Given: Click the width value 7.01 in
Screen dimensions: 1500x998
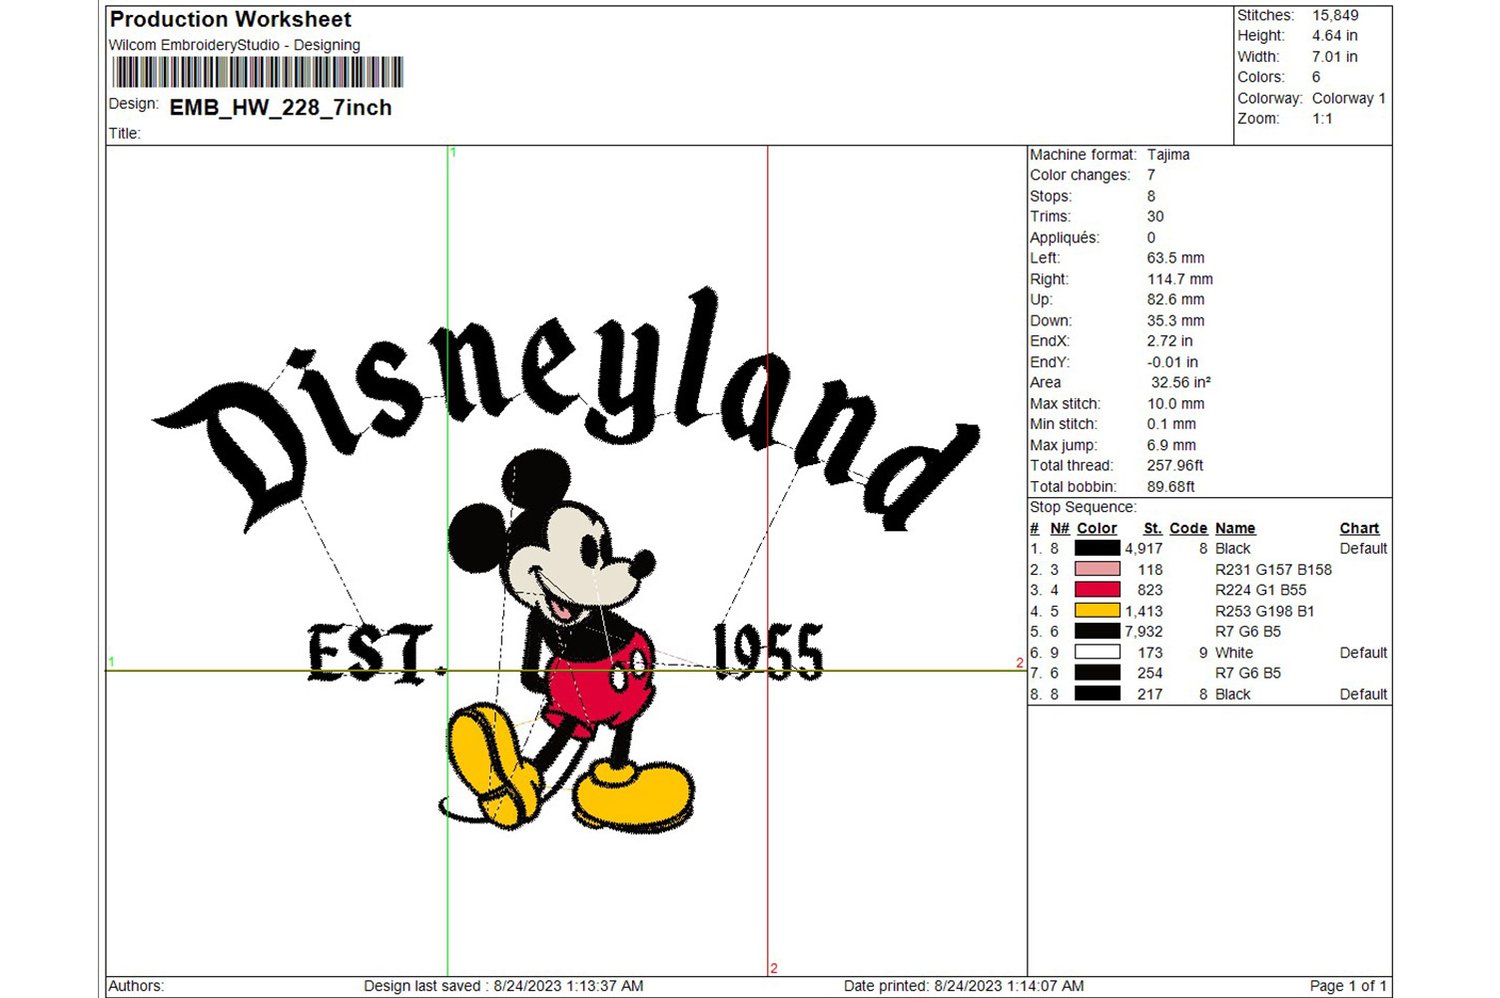Looking at the screenshot, I should pyautogui.click(x=1335, y=57).
